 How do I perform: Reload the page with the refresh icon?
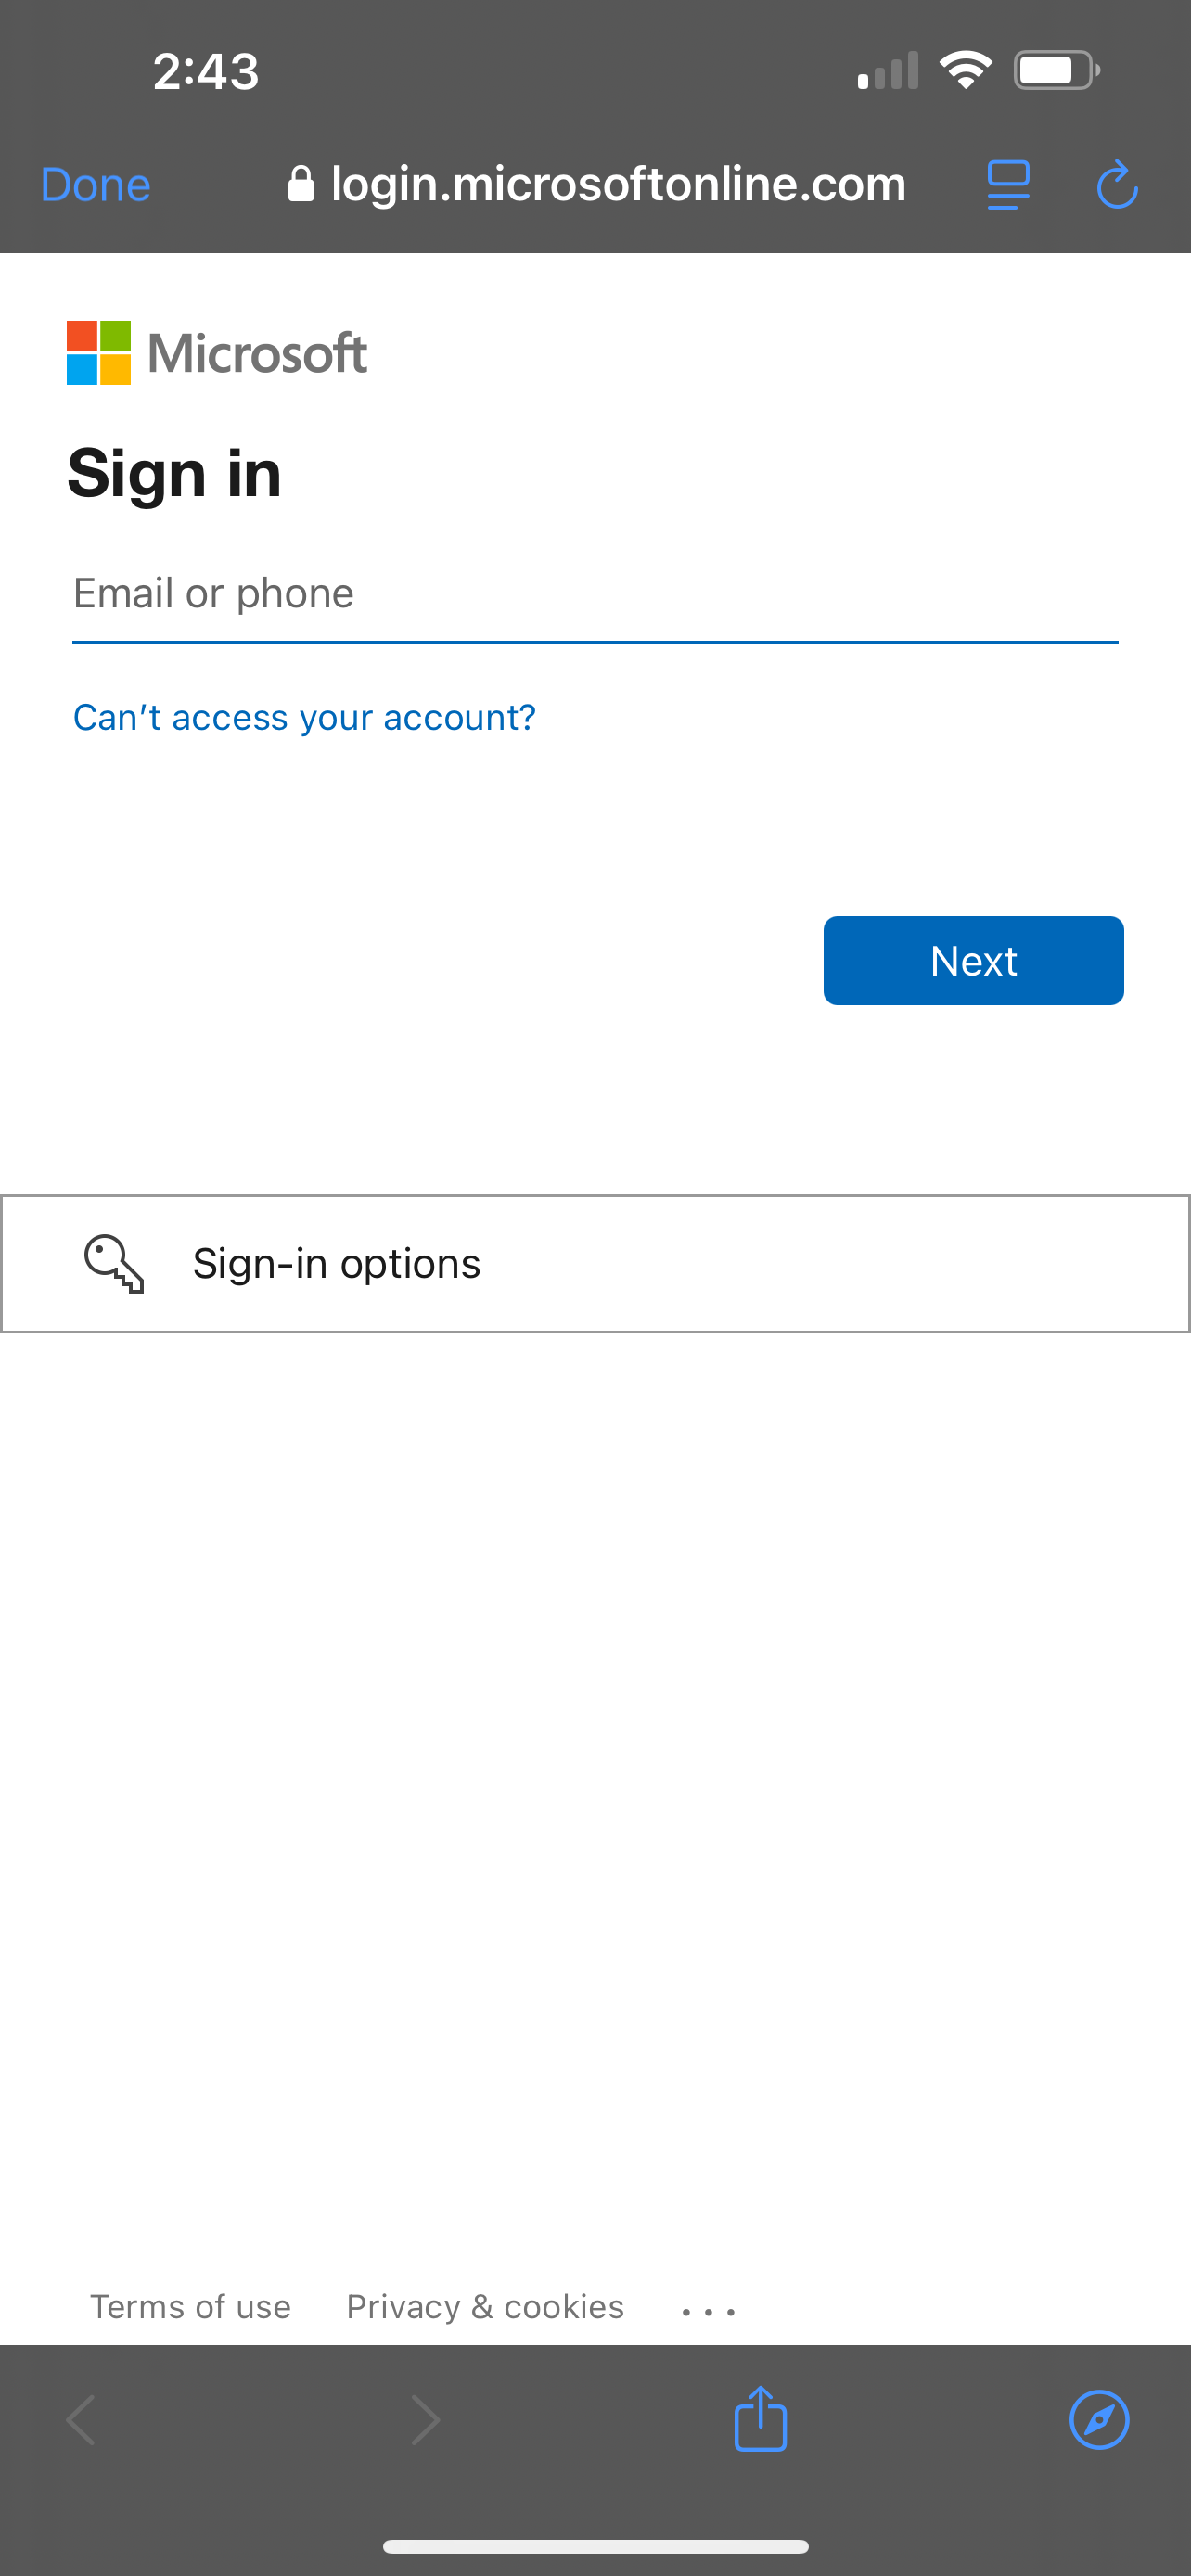[x=1116, y=185]
